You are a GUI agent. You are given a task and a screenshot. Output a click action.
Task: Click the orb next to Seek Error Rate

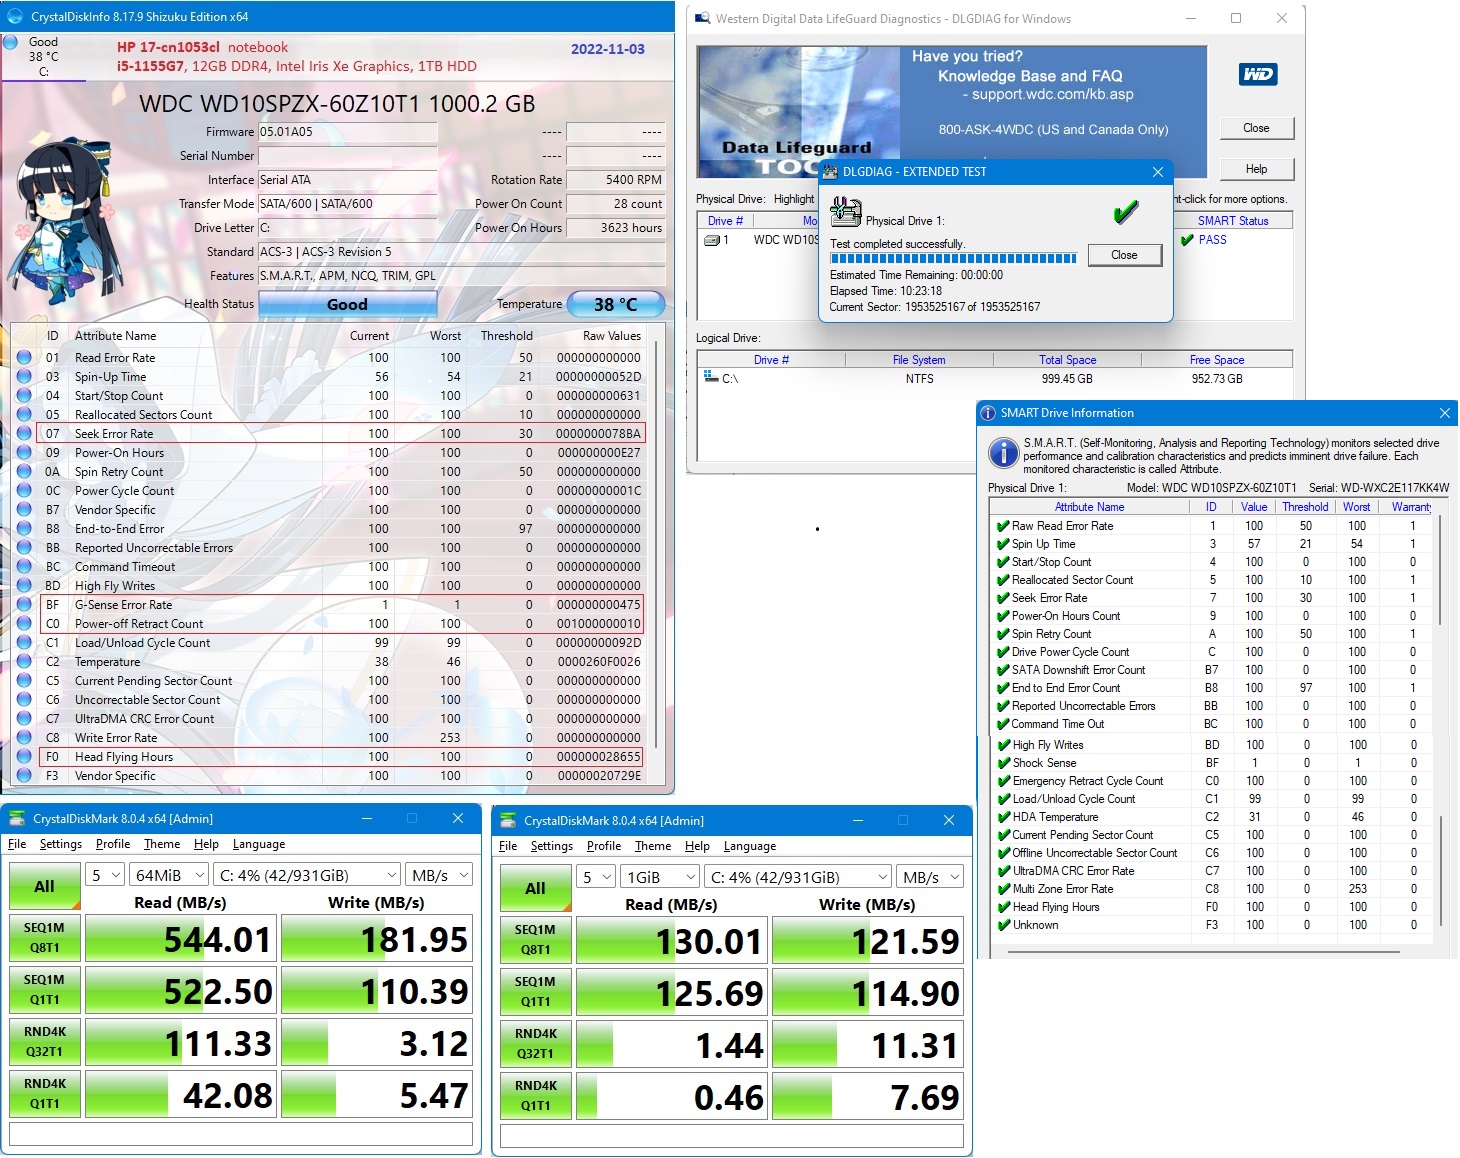click(24, 433)
